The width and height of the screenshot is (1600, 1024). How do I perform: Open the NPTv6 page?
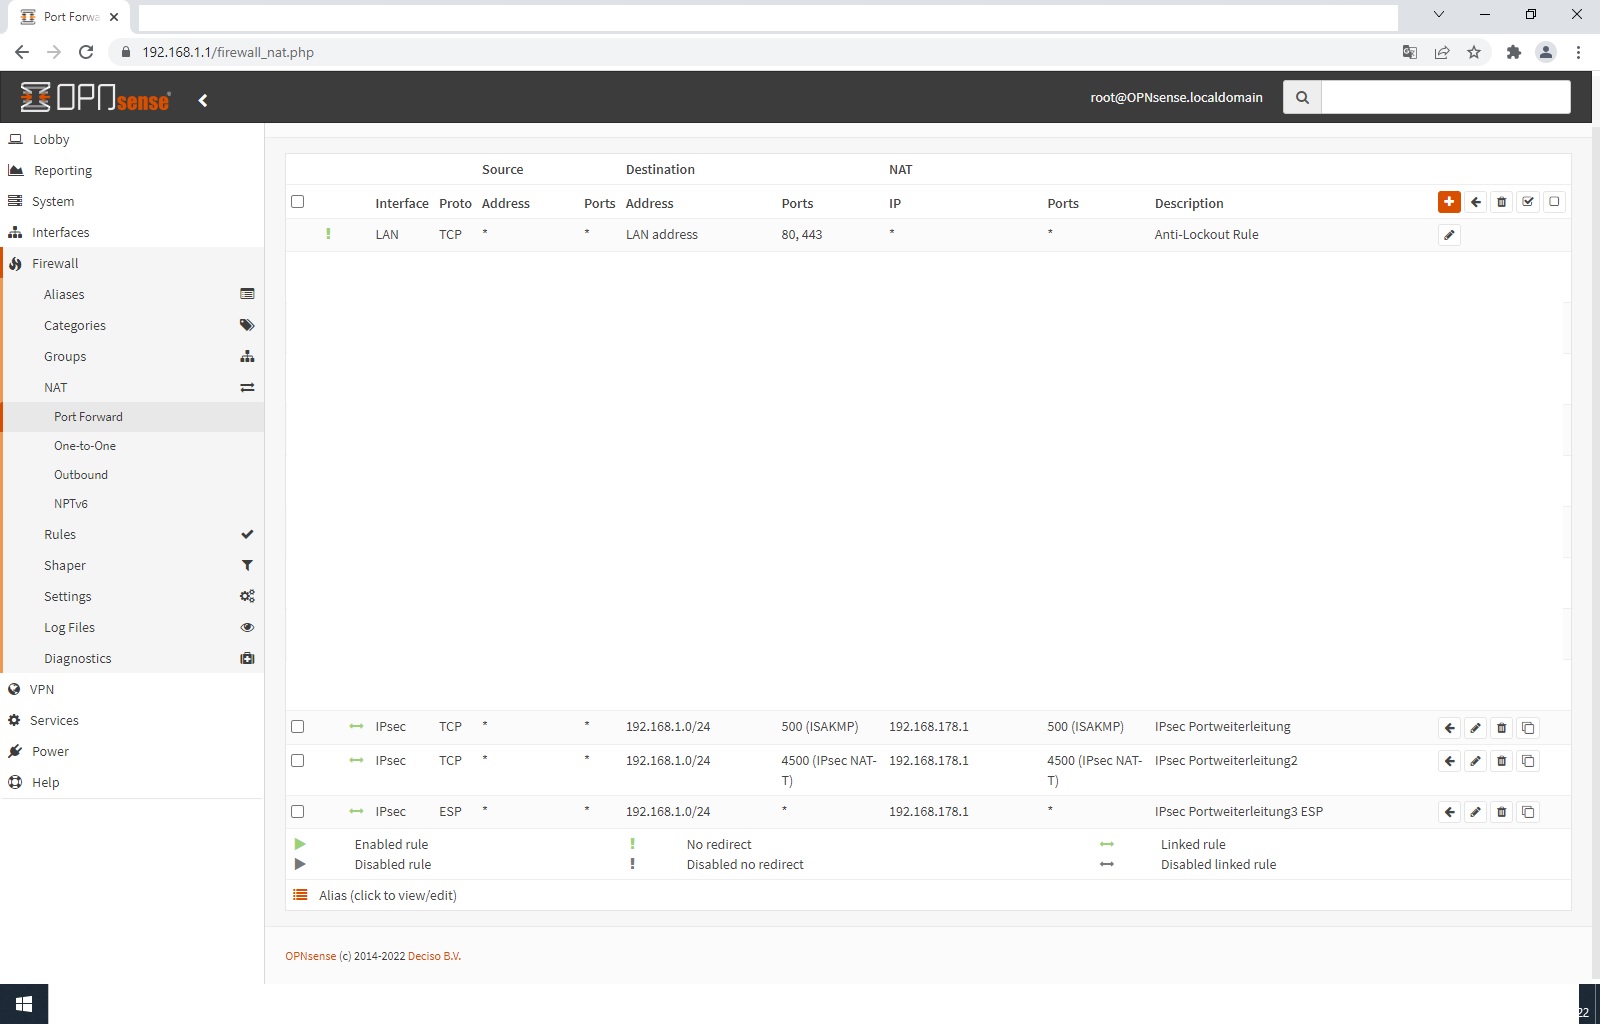pos(132,504)
